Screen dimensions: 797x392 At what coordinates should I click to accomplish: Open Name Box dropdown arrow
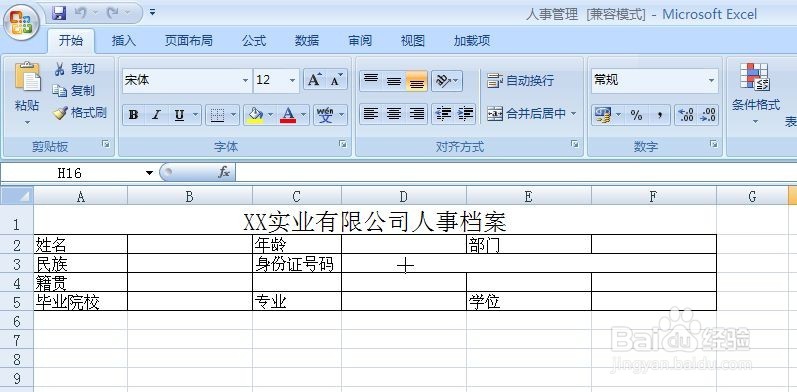149,173
